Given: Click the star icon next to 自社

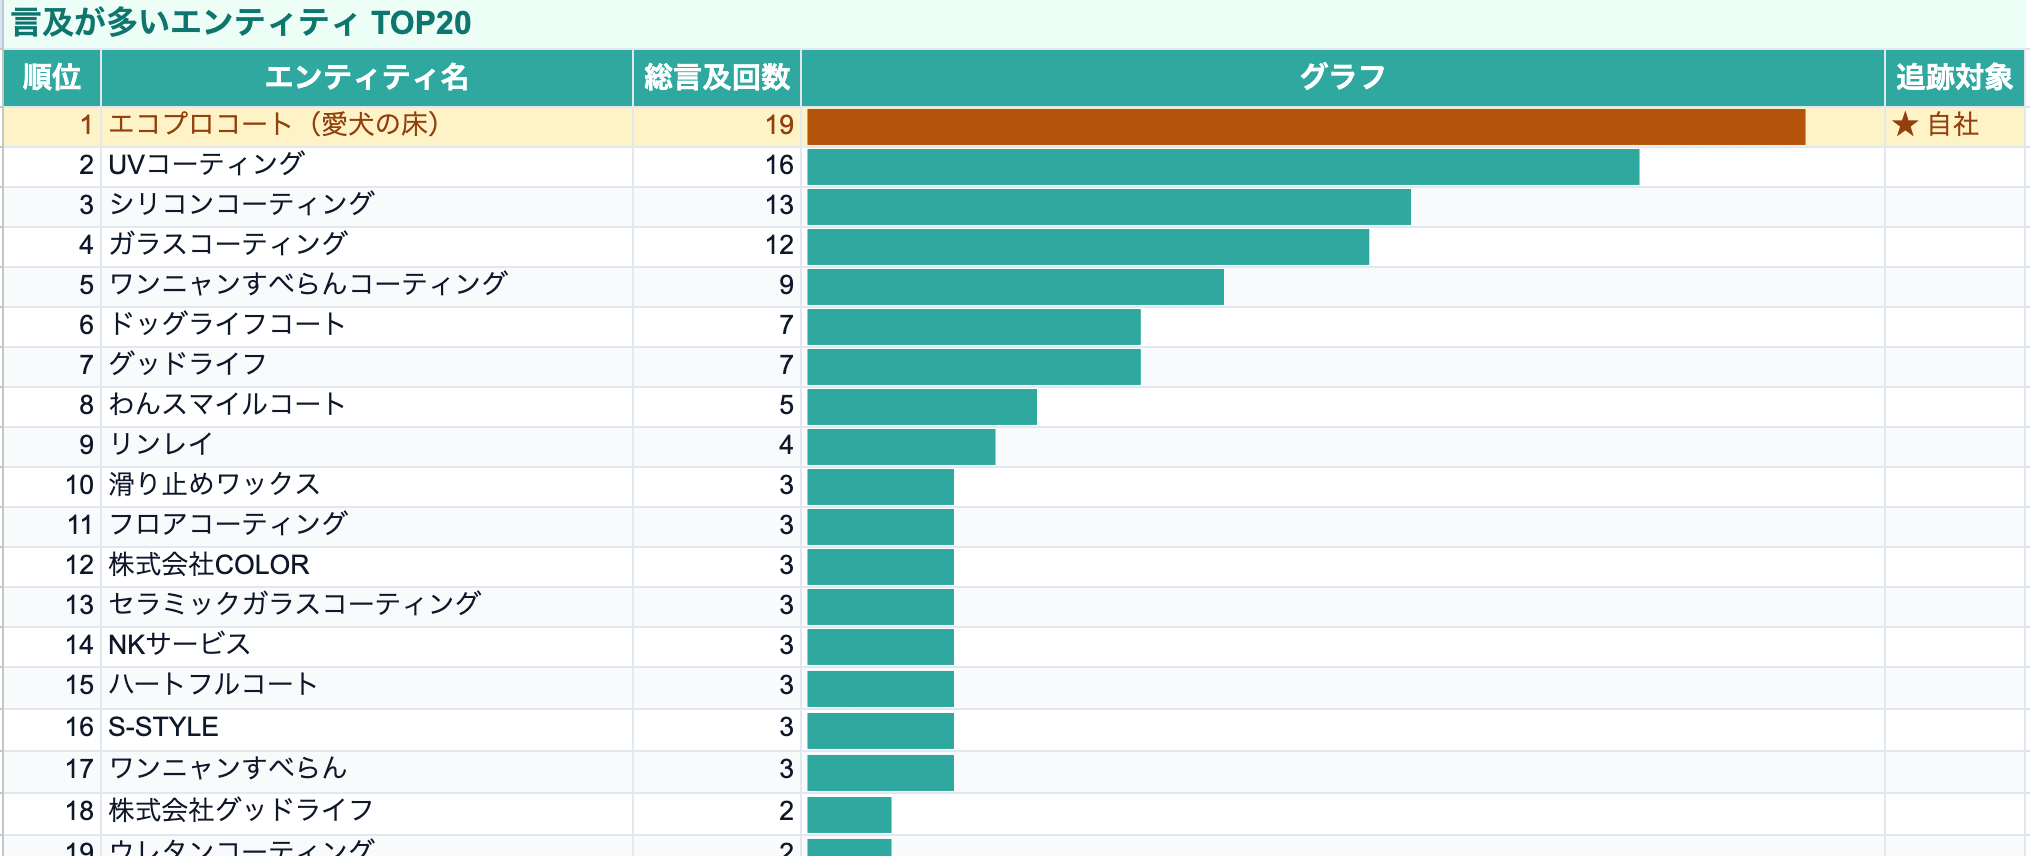Looking at the screenshot, I should coord(1905,125).
